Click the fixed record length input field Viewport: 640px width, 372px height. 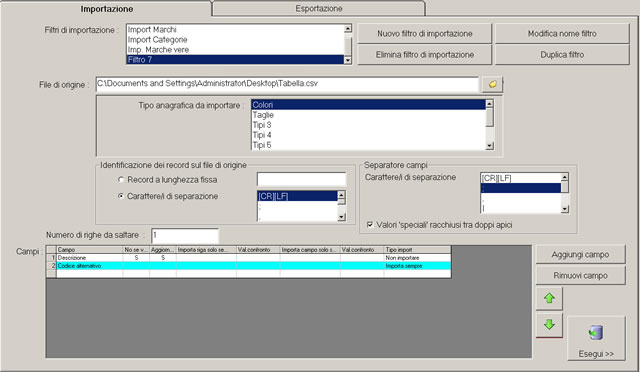coord(302,179)
